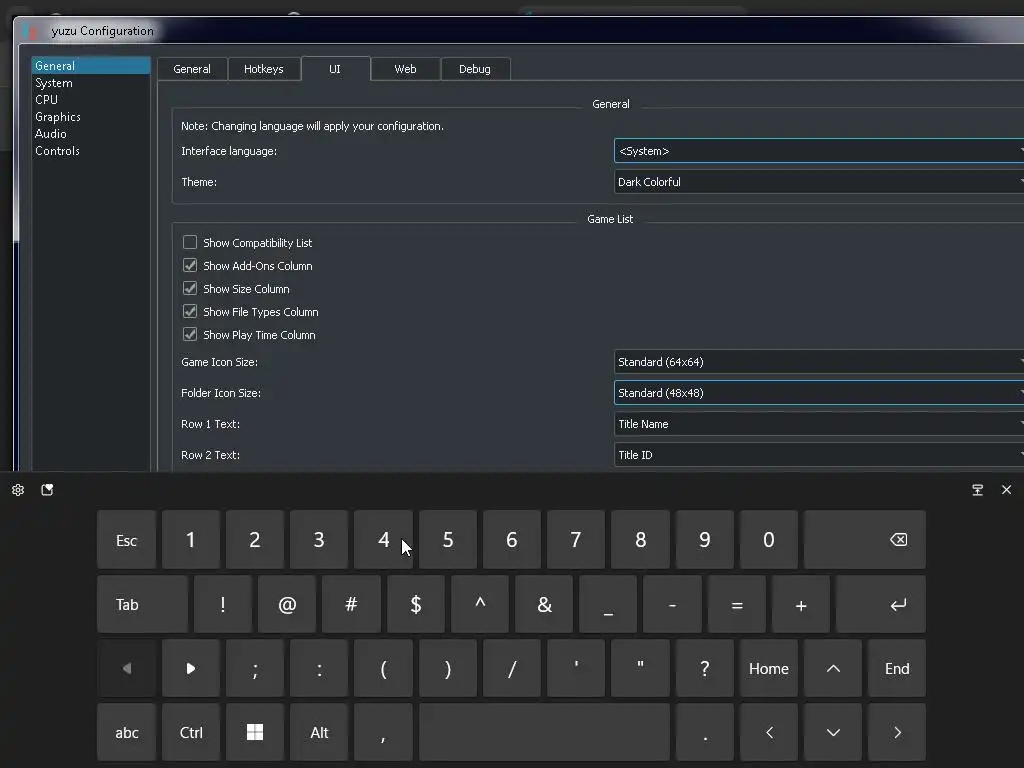Tap the left arrow key
Image resolution: width=1024 pixels, height=768 pixels.
click(x=769, y=732)
